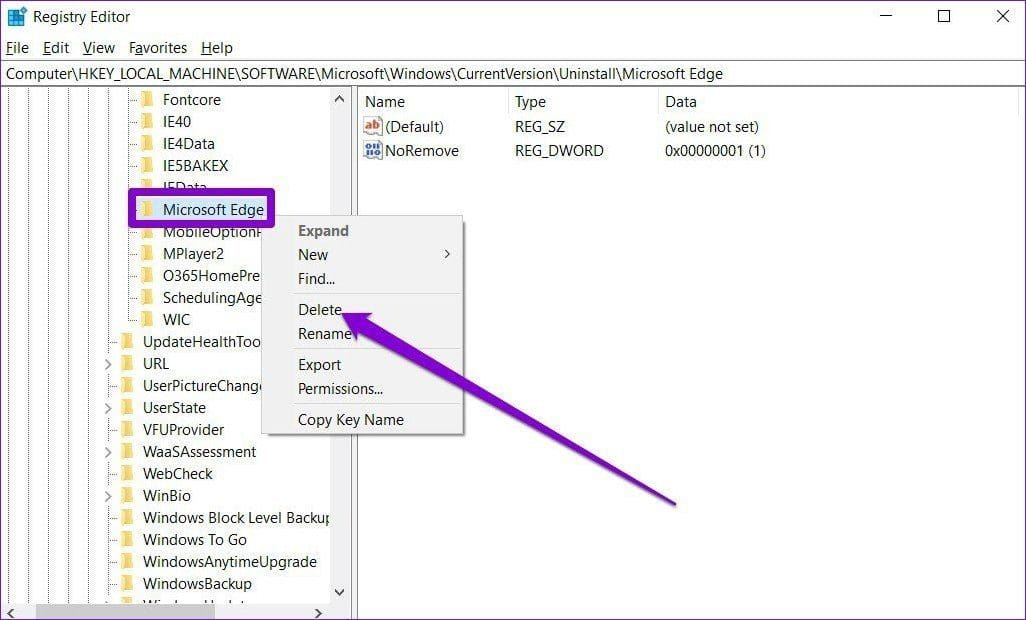
Task: Select the WebCheck key label
Action: pos(177,474)
